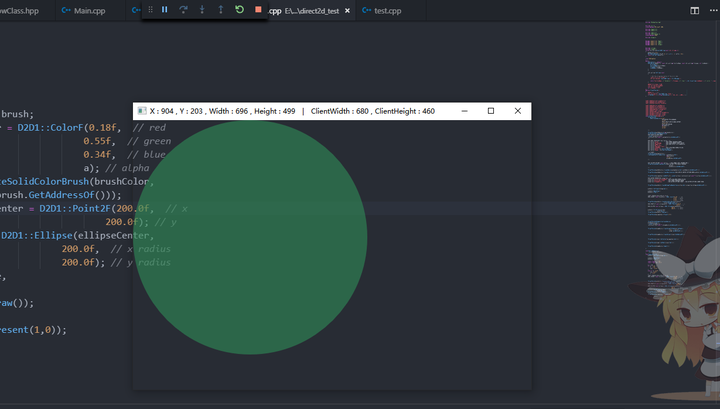720x409 pixels.
Task: Maximize the Direct2D test window
Action: click(x=491, y=111)
